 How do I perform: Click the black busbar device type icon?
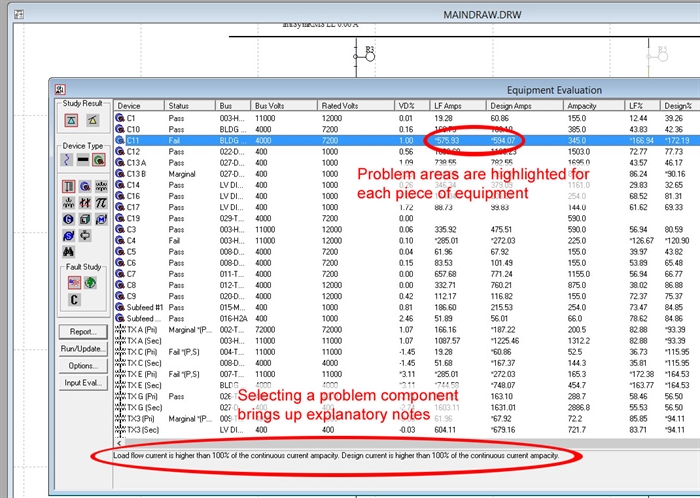click(83, 159)
